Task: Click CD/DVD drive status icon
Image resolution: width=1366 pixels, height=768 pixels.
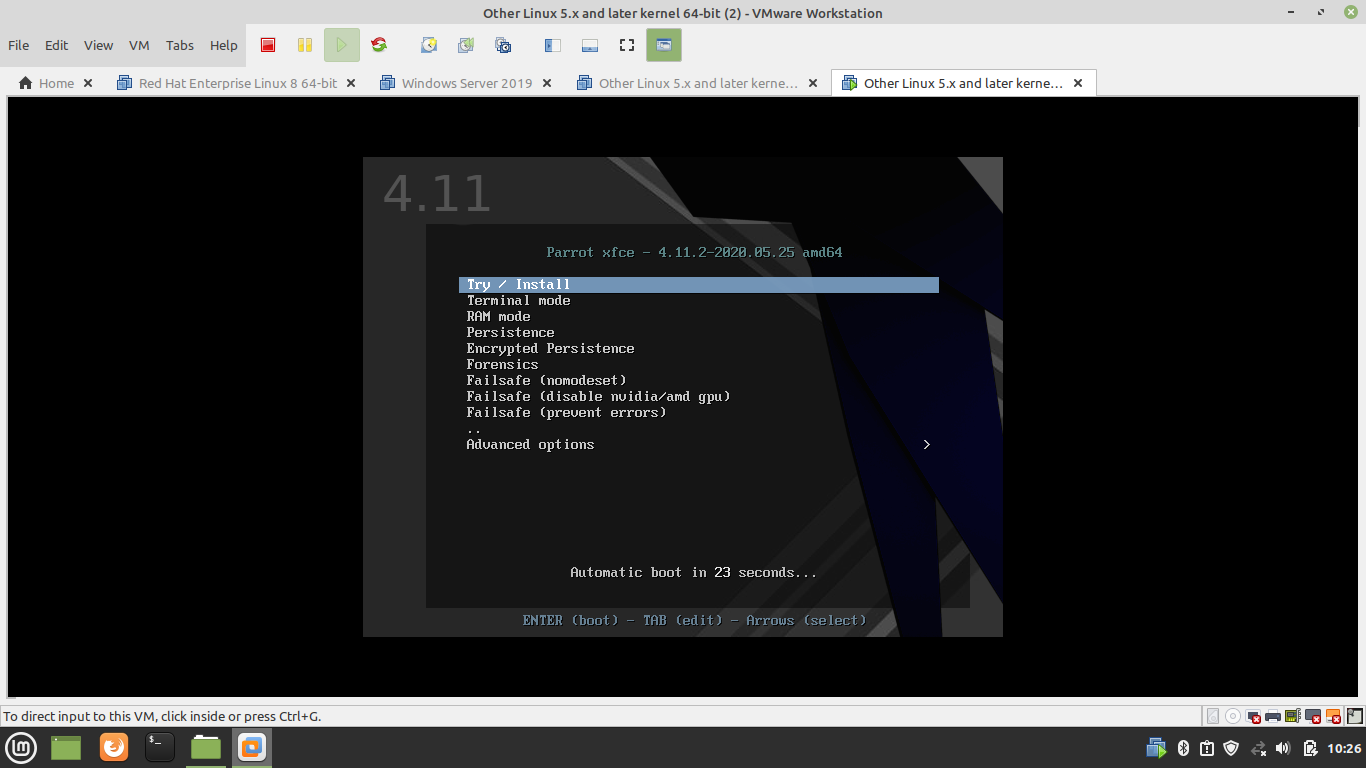Action: pos(1233,716)
